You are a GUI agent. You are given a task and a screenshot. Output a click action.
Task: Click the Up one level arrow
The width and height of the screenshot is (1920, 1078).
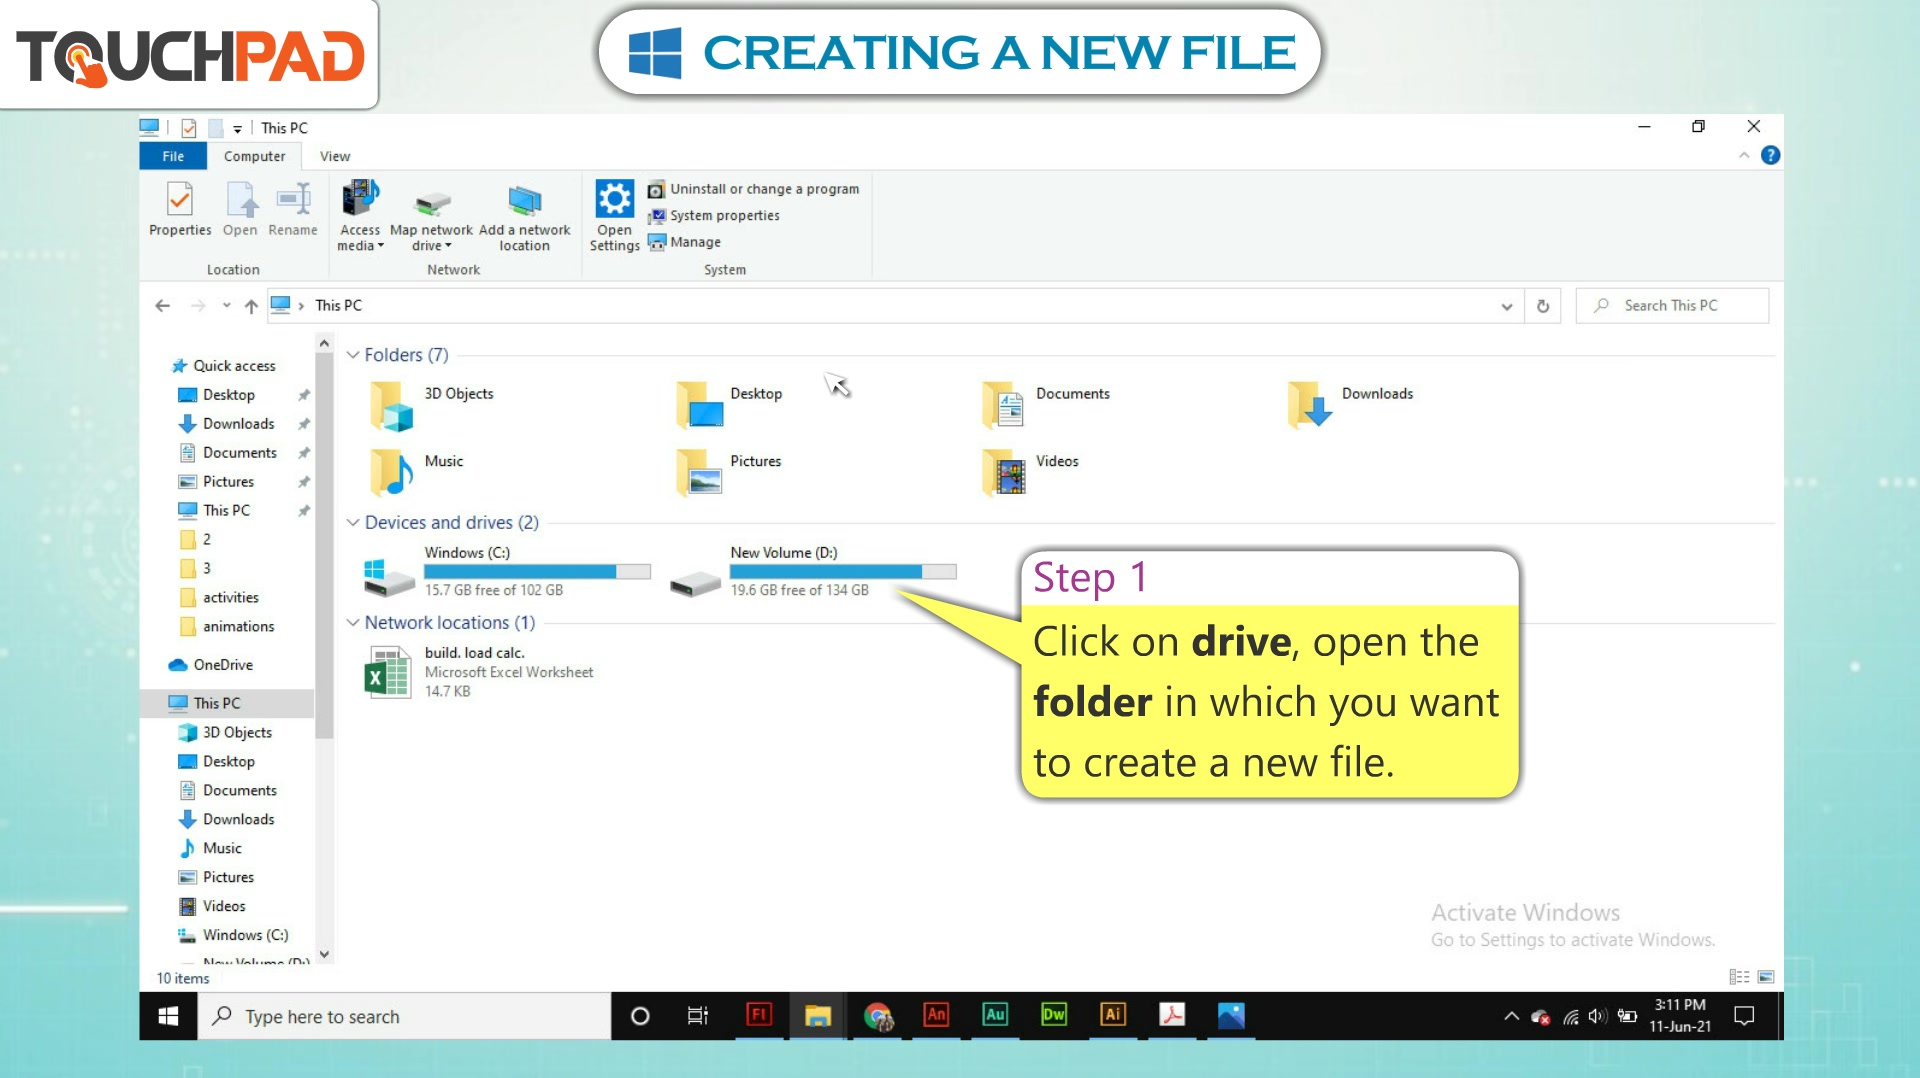(251, 306)
